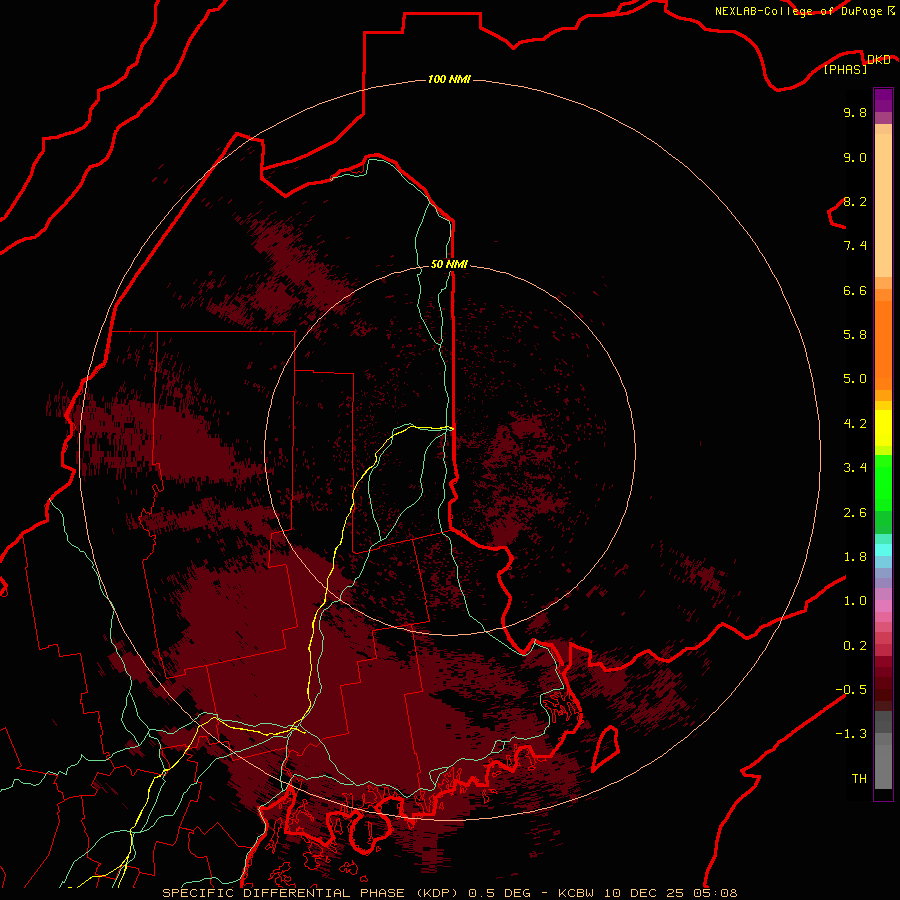This screenshot has height=900, width=900.
Task: Click the 1.8 scale label
Action: [x=855, y=557]
